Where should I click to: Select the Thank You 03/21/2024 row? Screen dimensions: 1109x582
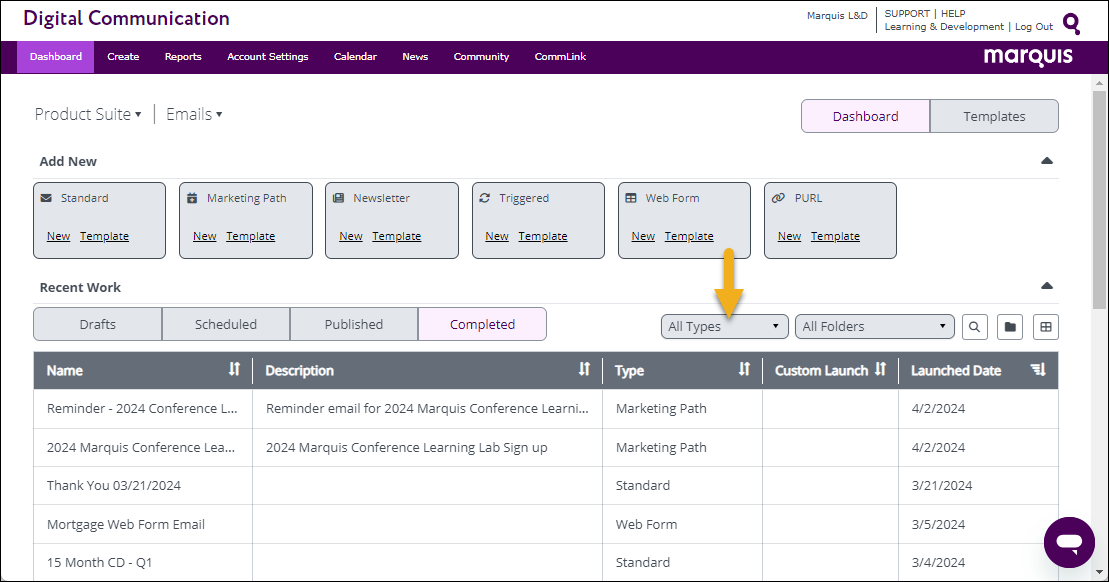point(545,486)
